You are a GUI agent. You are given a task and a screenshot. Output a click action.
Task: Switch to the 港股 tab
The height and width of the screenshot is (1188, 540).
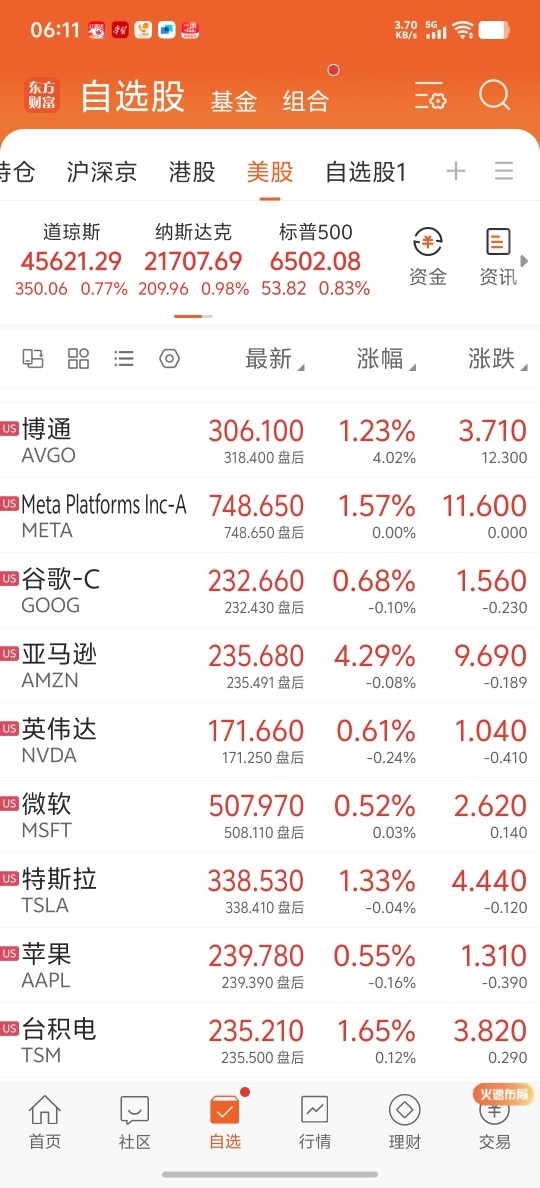coord(192,172)
